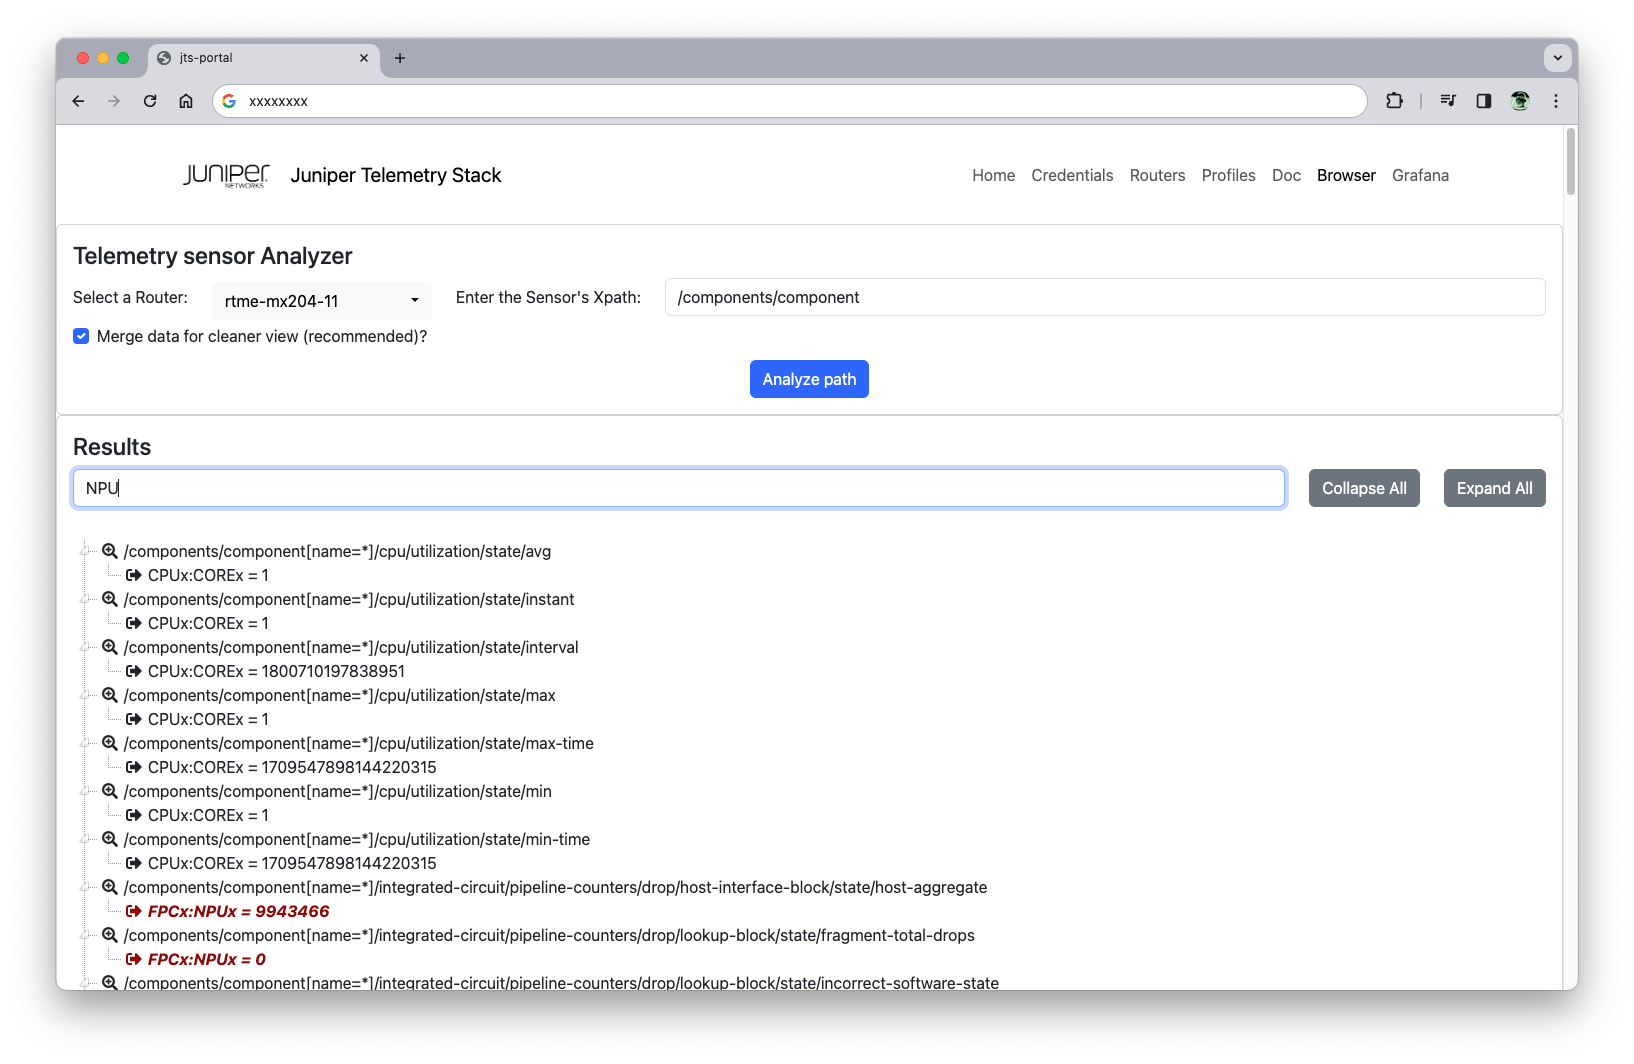Collapse the cpu/utilization/state/interval tree node
The image size is (1634, 1064).
[x=85, y=647]
